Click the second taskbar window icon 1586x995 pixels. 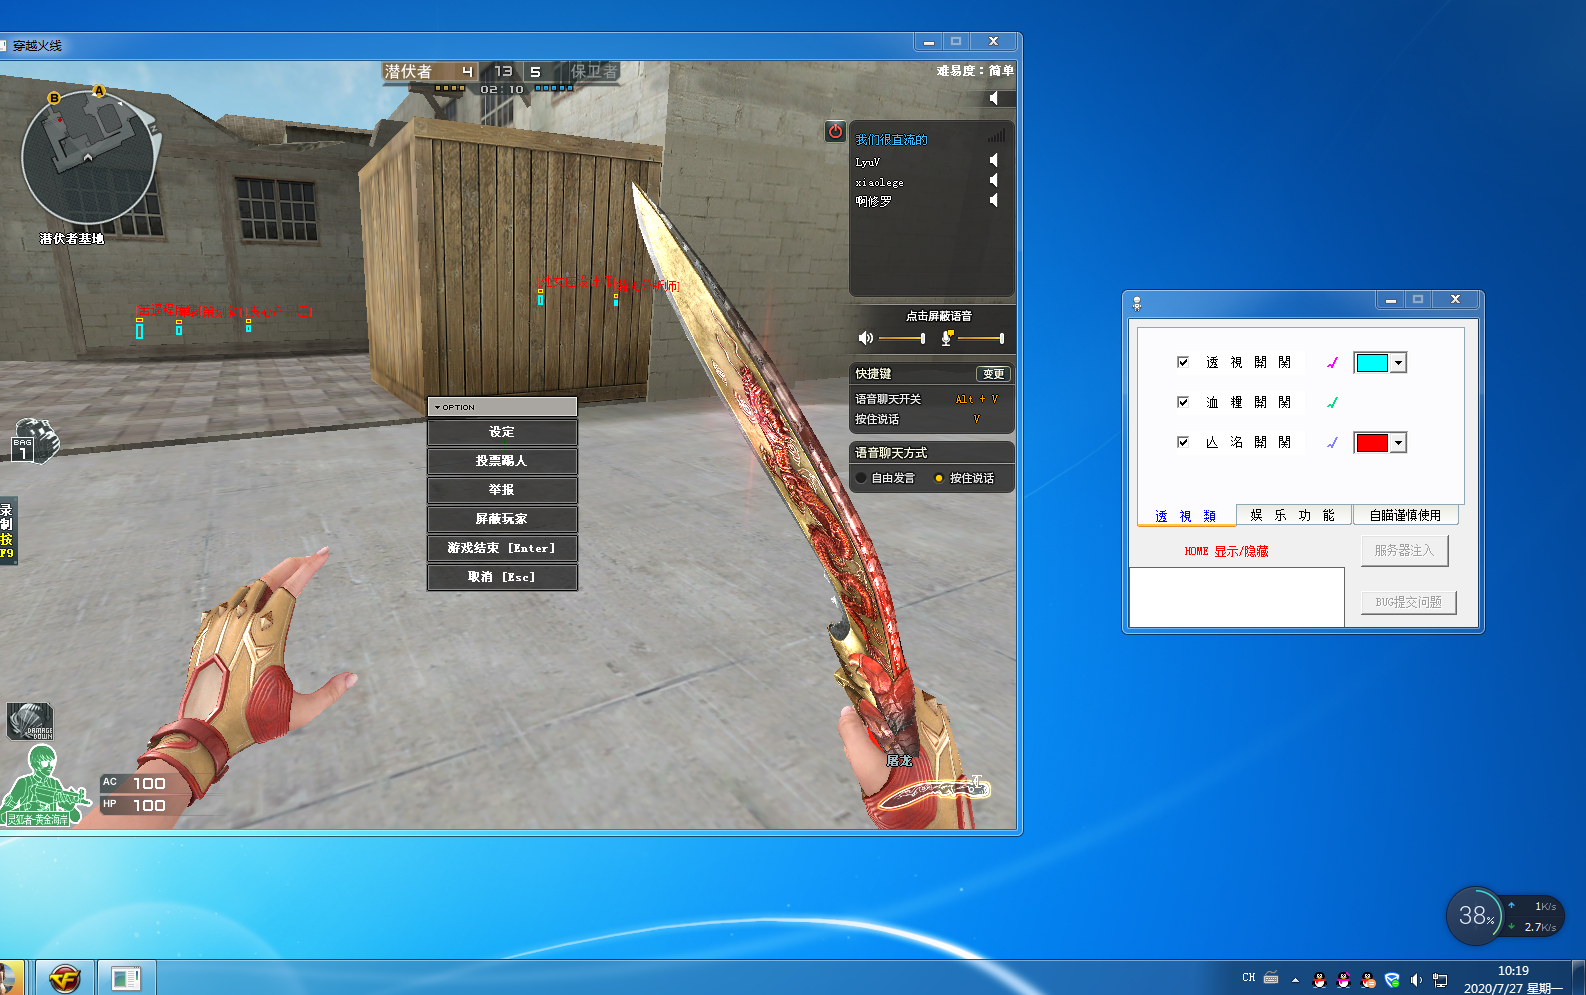126,978
